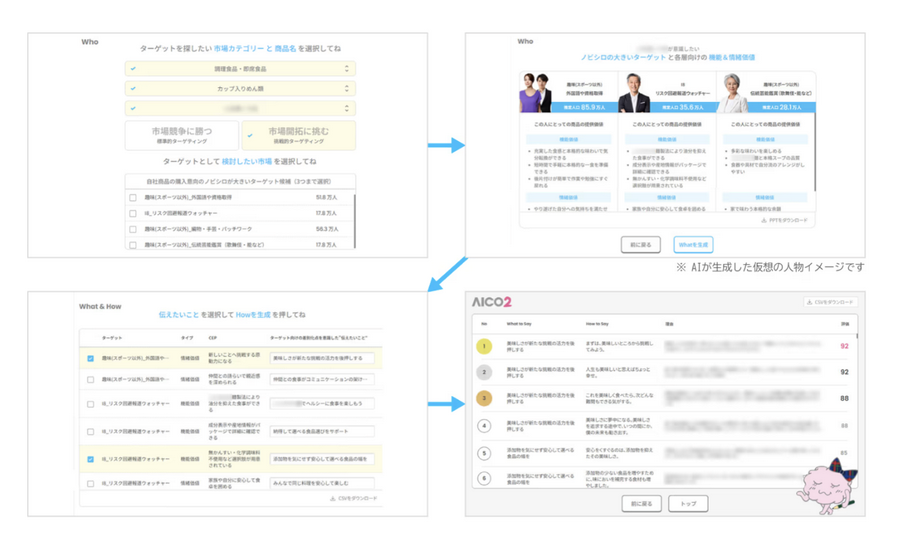Open the 調理食品・即席食品 category dropdown
Viewport: 904px width, 551px height.
click(x=240, y=69)
